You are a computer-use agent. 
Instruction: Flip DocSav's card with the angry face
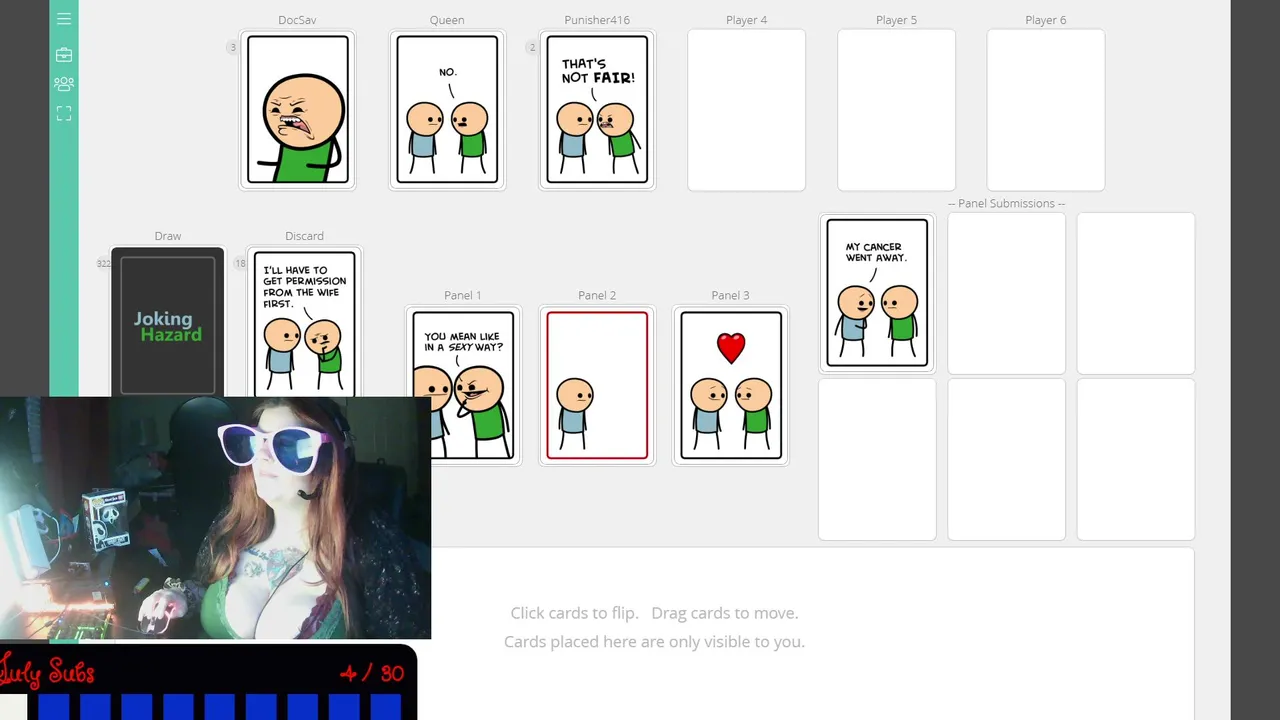coord(298,110)
